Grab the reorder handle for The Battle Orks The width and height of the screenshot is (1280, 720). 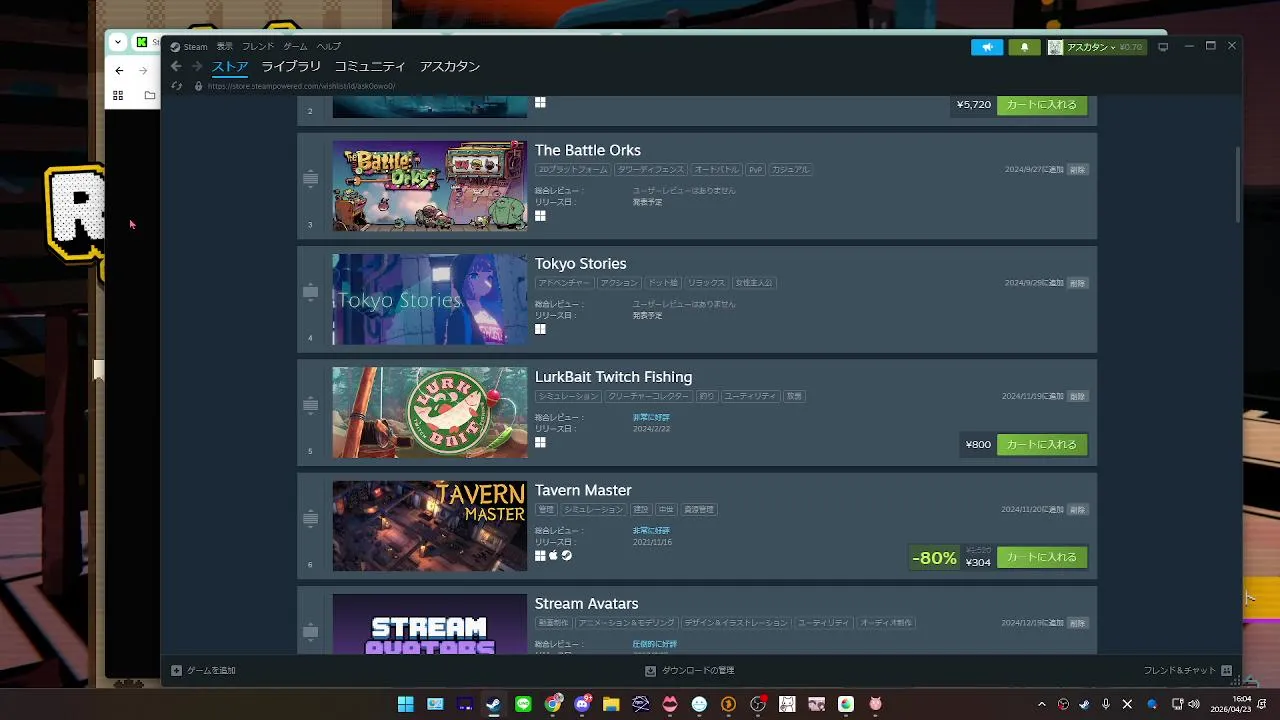pyautogui.click(x=310, y=179)
